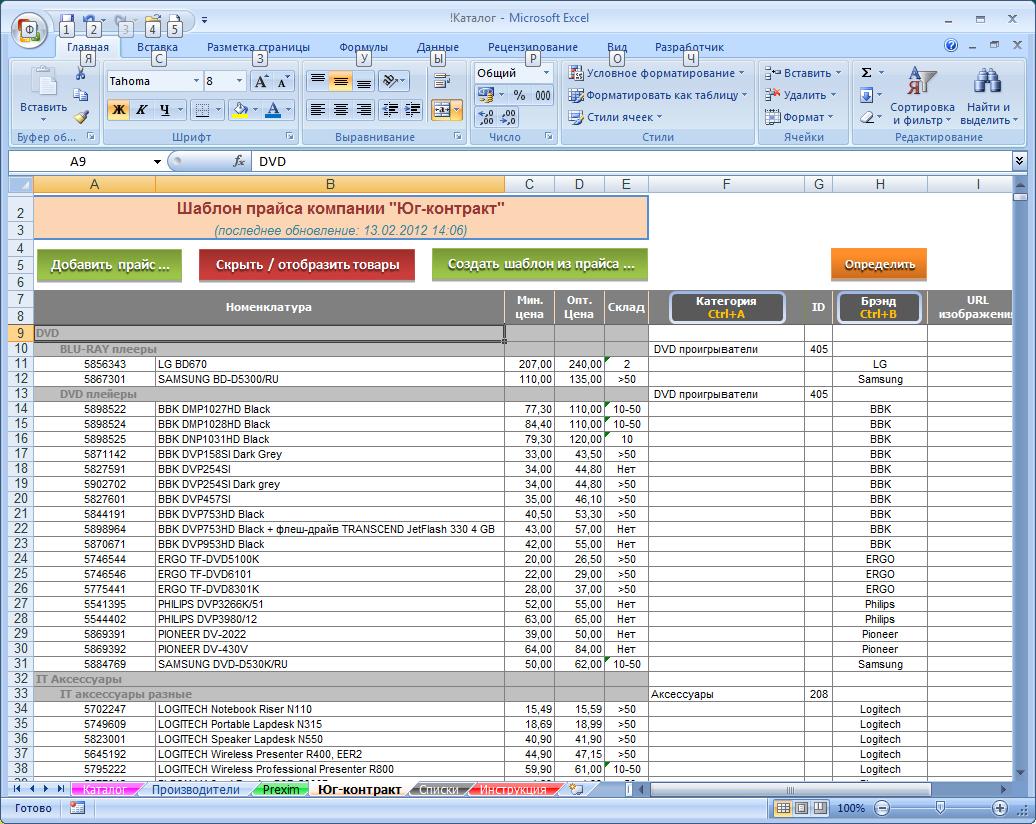1036x824 pixels.
Task: Click the Clear eraser icon
Action: (867, 117)
